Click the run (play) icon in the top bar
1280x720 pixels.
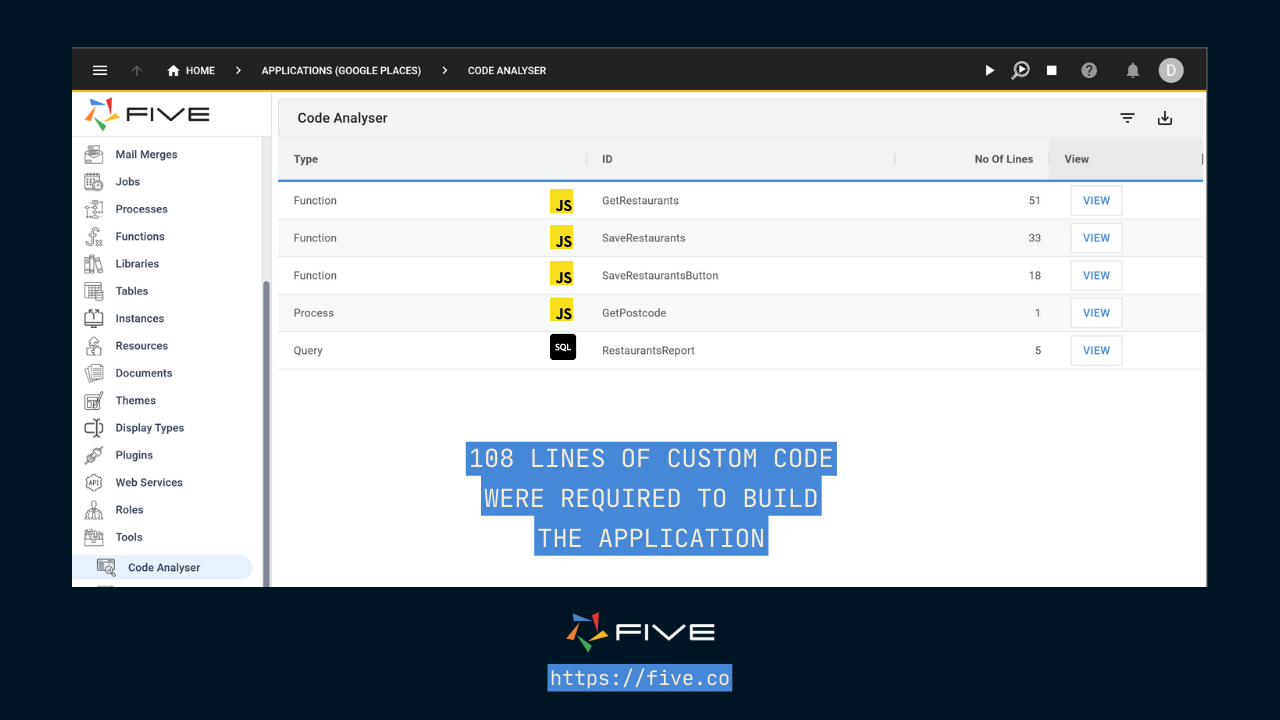point(990,70)
